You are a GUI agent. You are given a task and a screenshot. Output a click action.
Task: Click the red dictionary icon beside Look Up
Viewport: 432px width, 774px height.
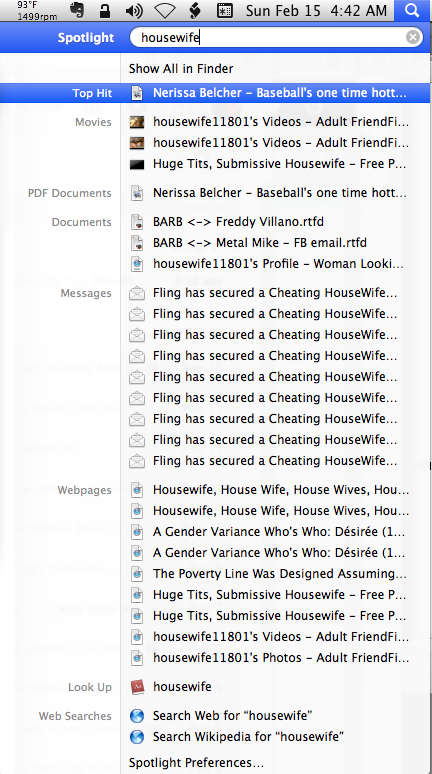(x=137, y=687)
